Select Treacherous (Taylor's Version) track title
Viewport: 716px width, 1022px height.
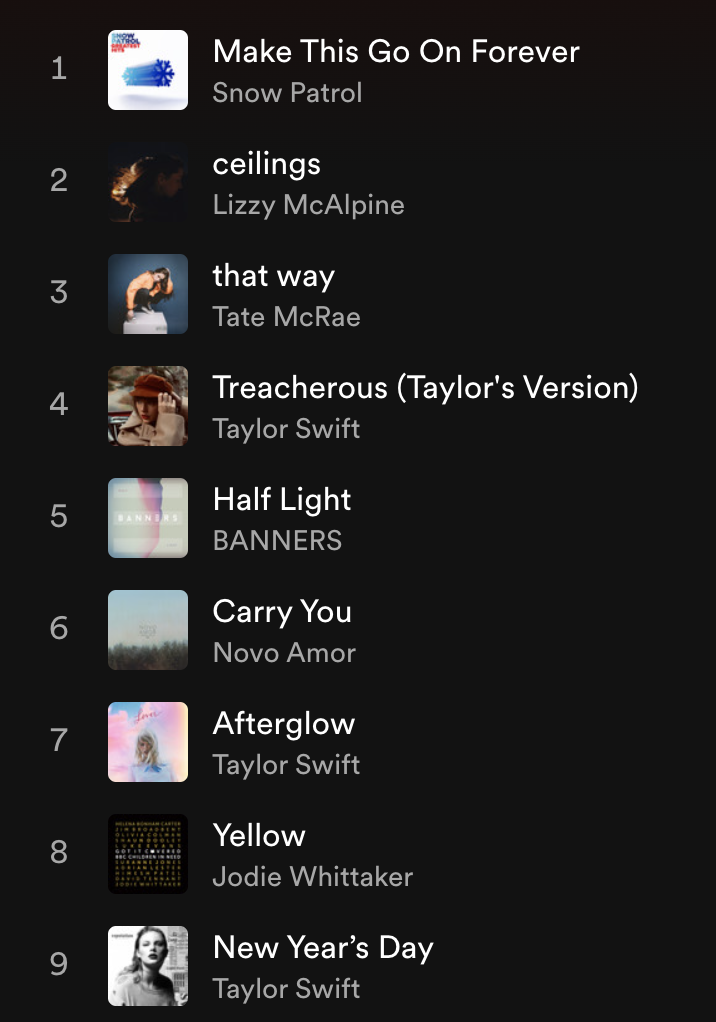tap(425, 388)
